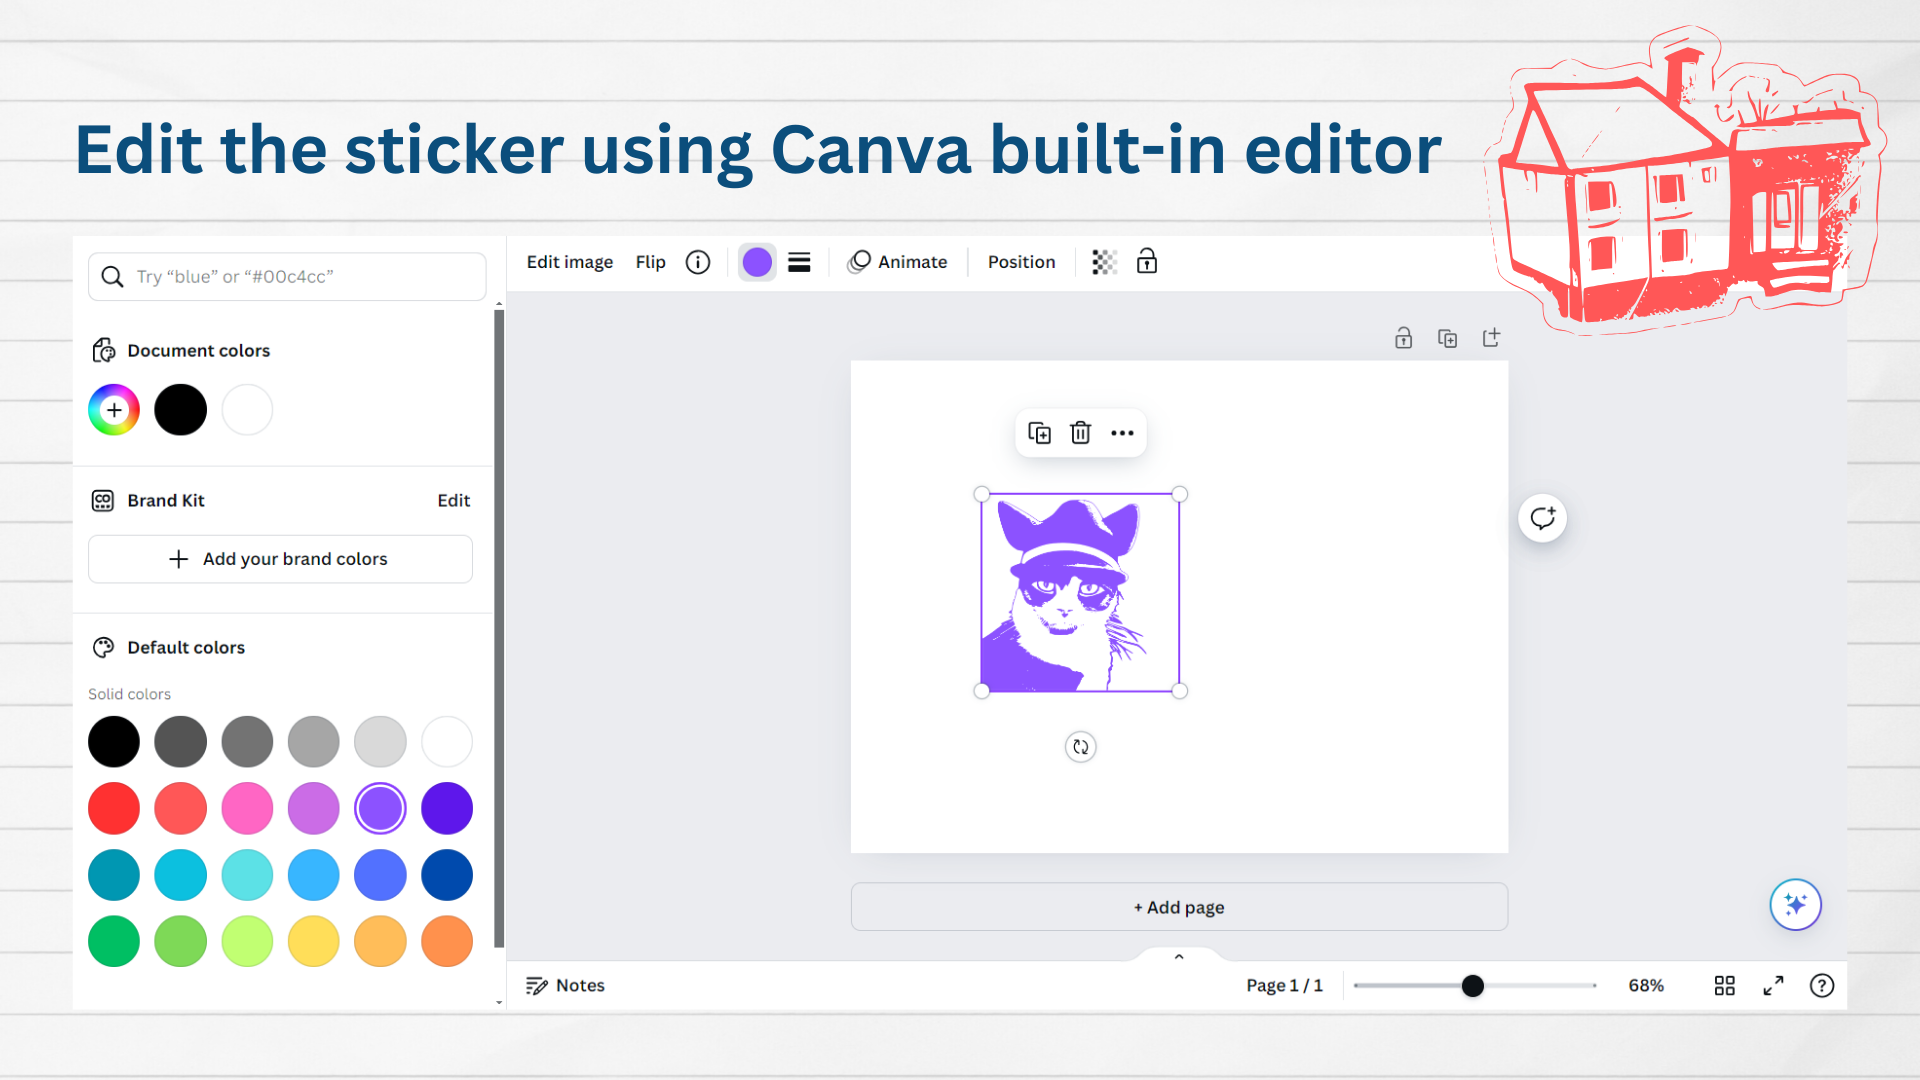
Task: Open grid view of pages
Action: tap(1725, 986)
